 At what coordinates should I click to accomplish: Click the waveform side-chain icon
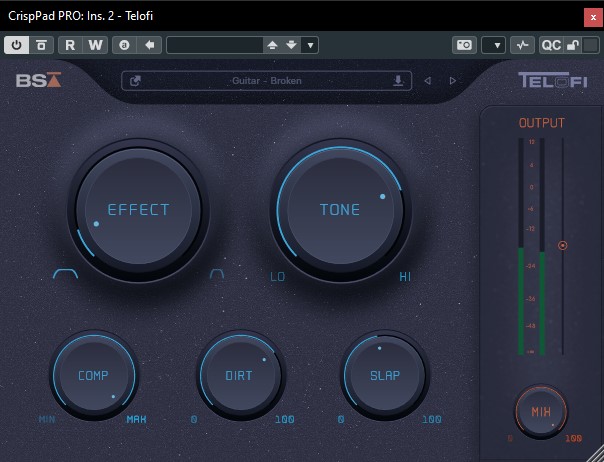tap(522, 45)
